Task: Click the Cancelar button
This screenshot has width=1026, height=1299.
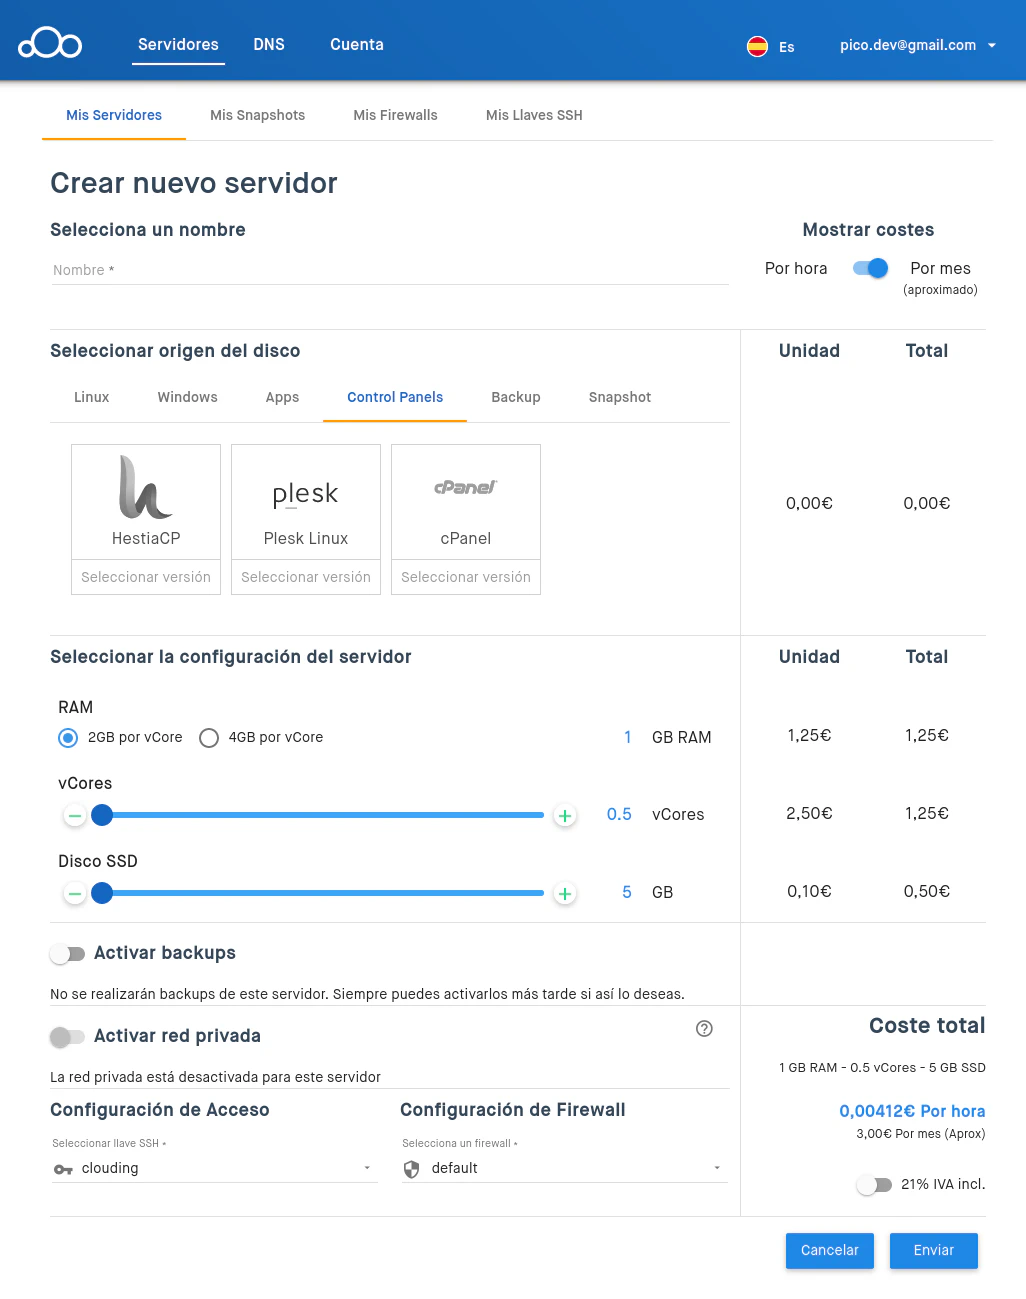Action: pos(829,1250)
